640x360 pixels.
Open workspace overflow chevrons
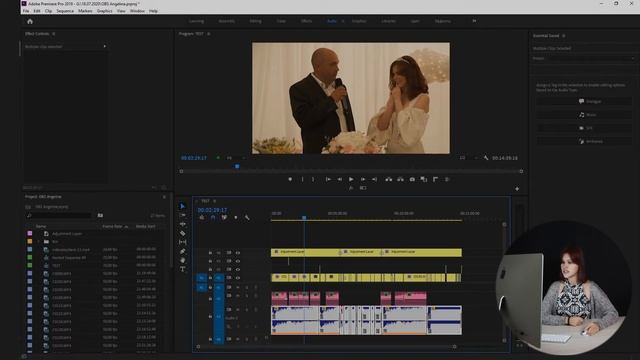point(474,21)
